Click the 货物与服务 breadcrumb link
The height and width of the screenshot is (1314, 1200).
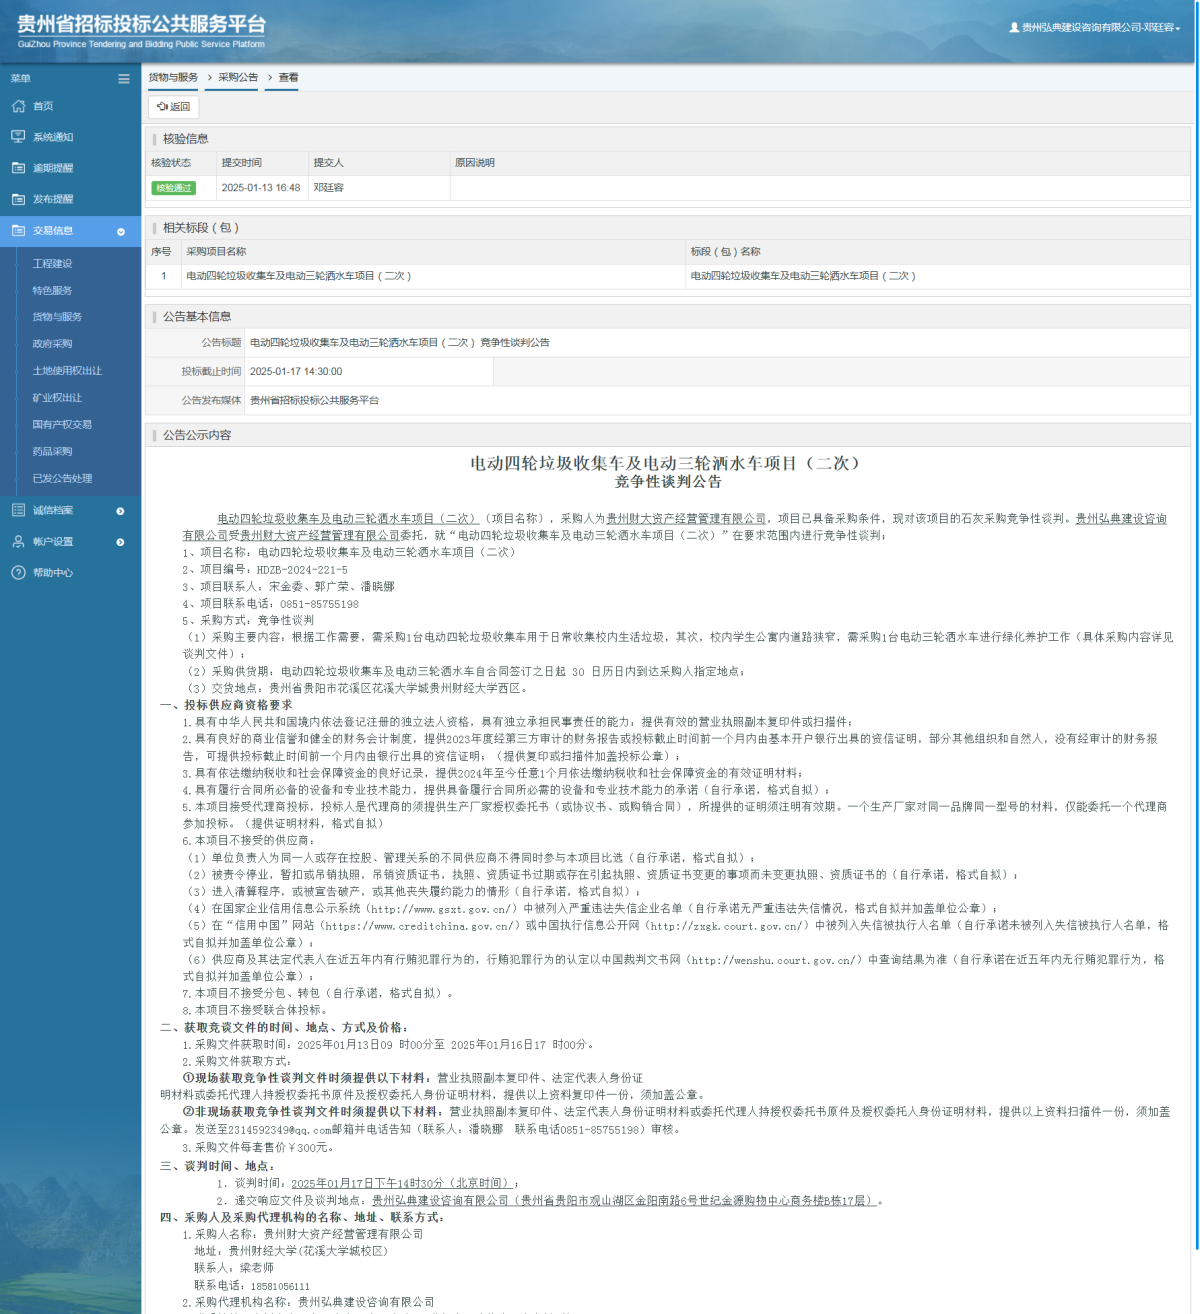[x=173, y=78]
